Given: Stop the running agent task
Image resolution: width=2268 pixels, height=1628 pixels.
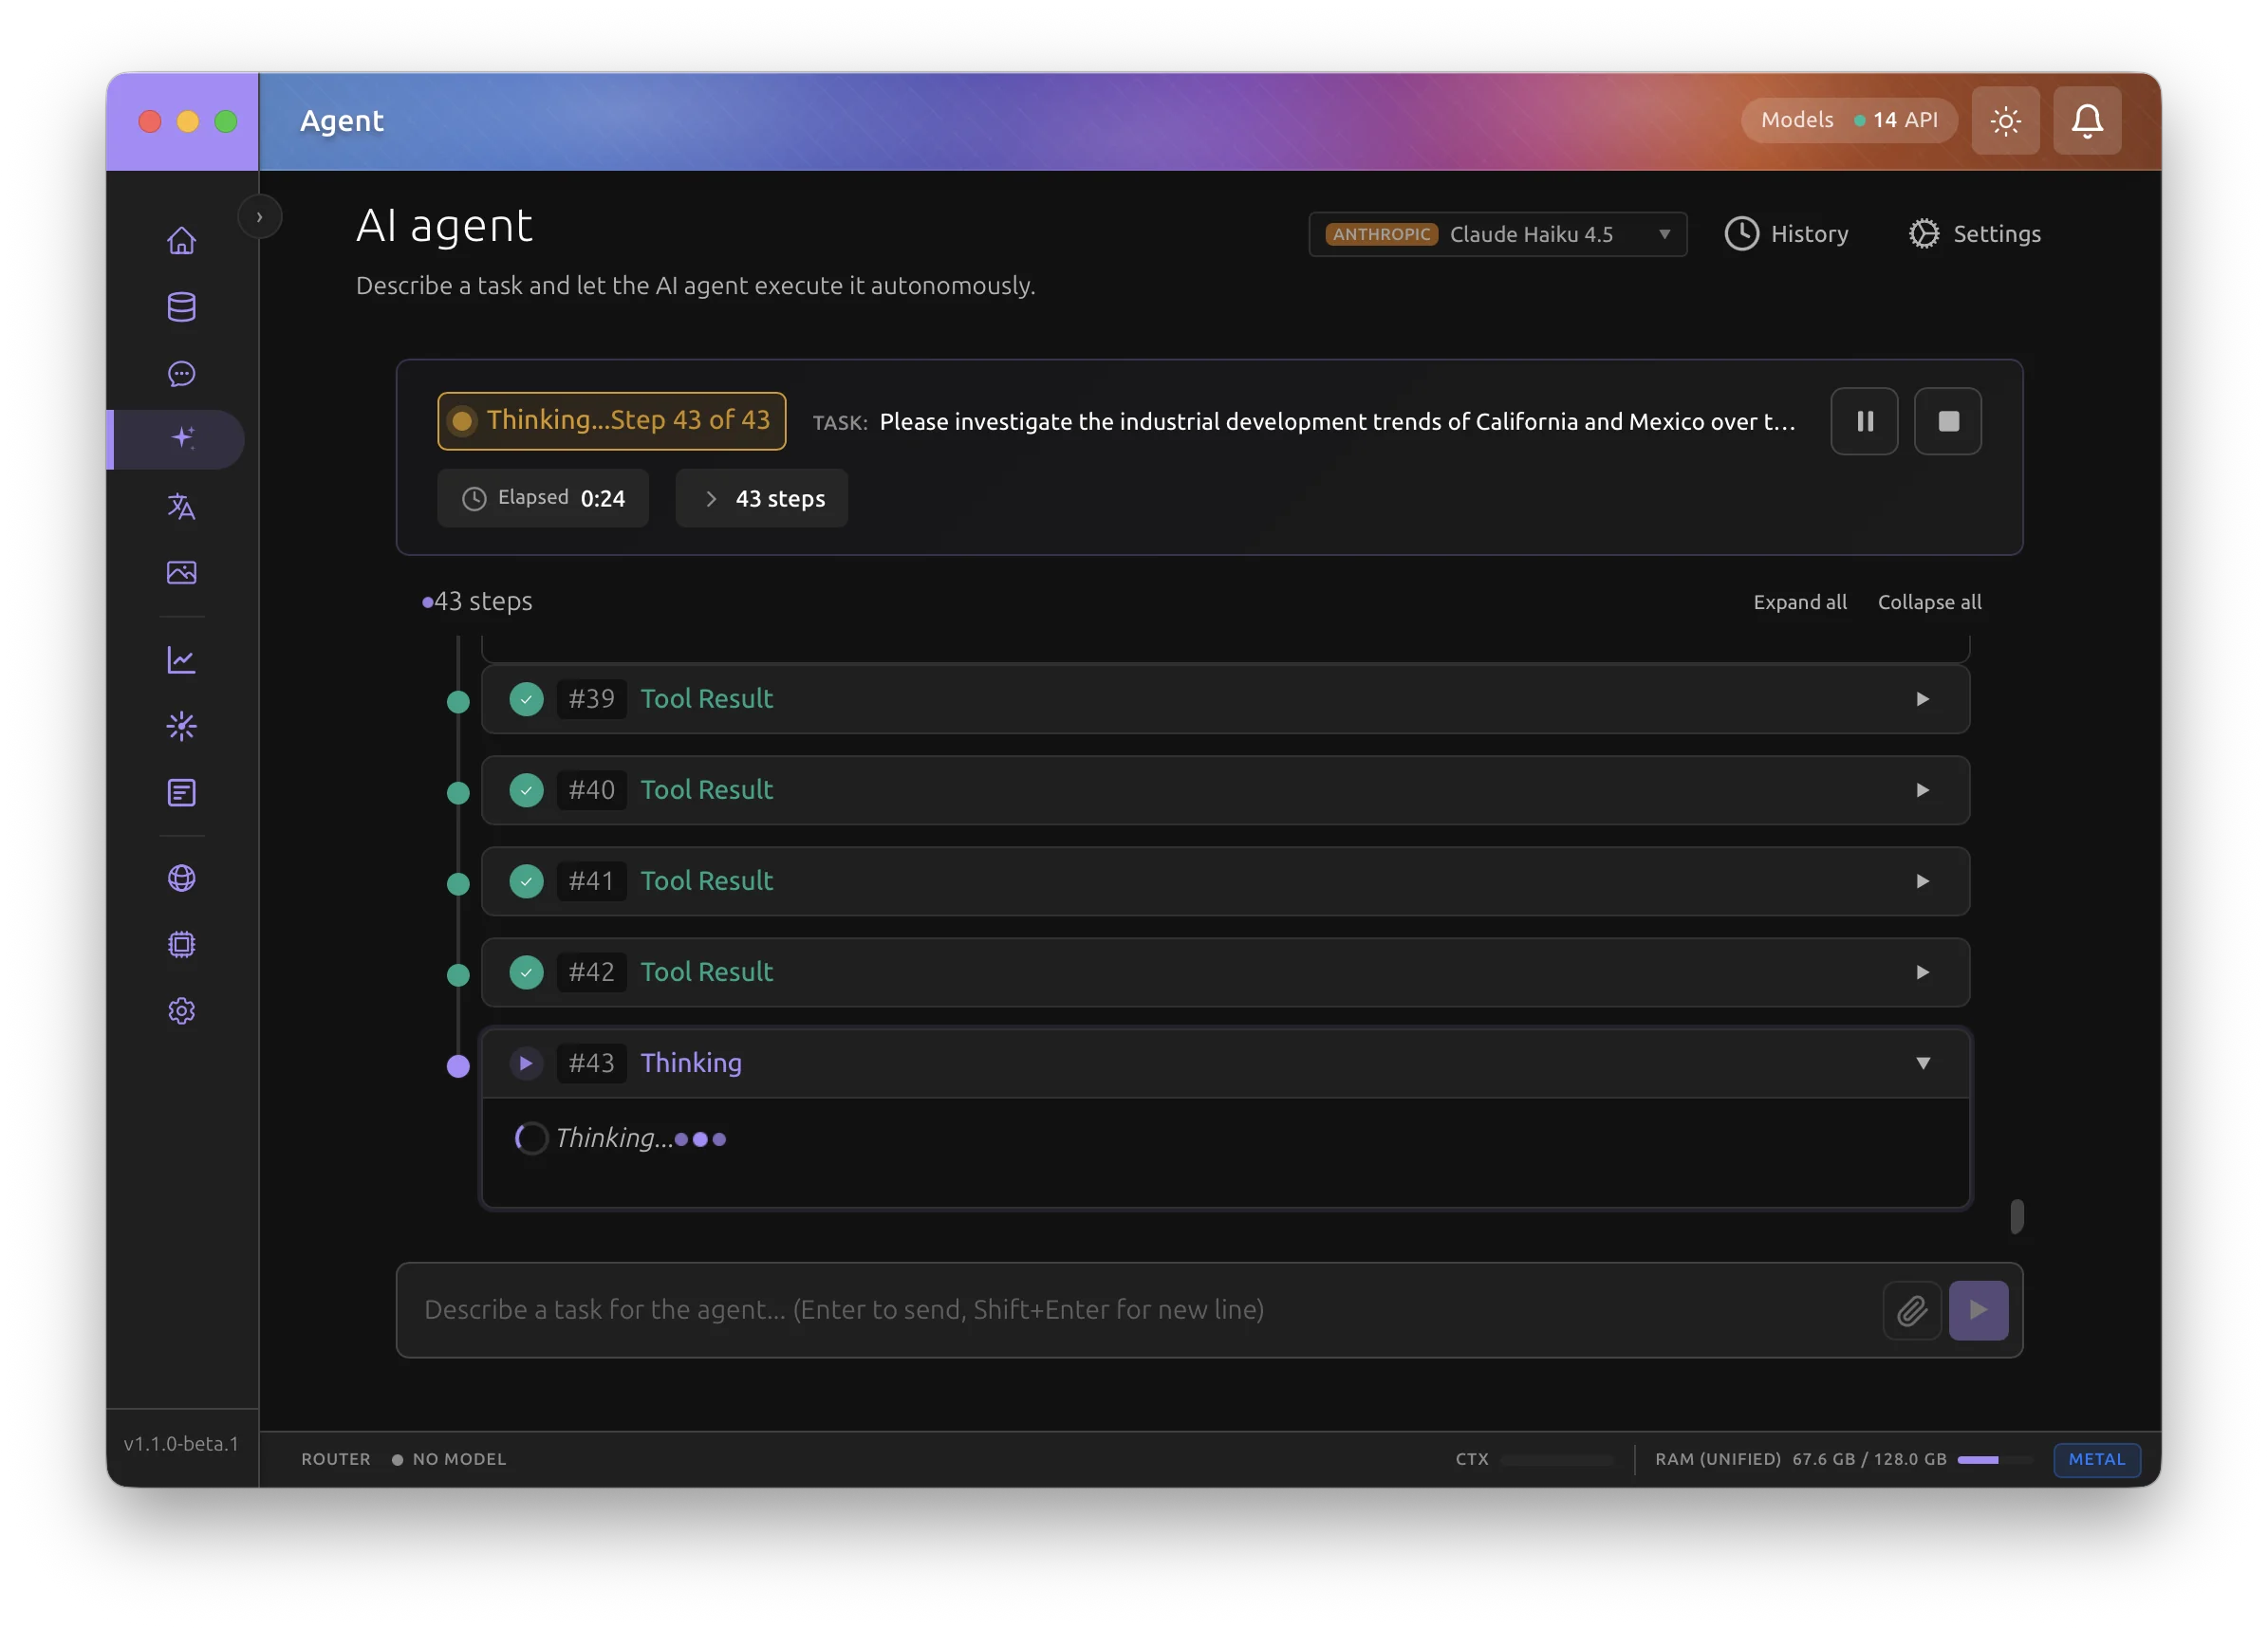Looking at the screenshot, I should (x=1947, y=421).
